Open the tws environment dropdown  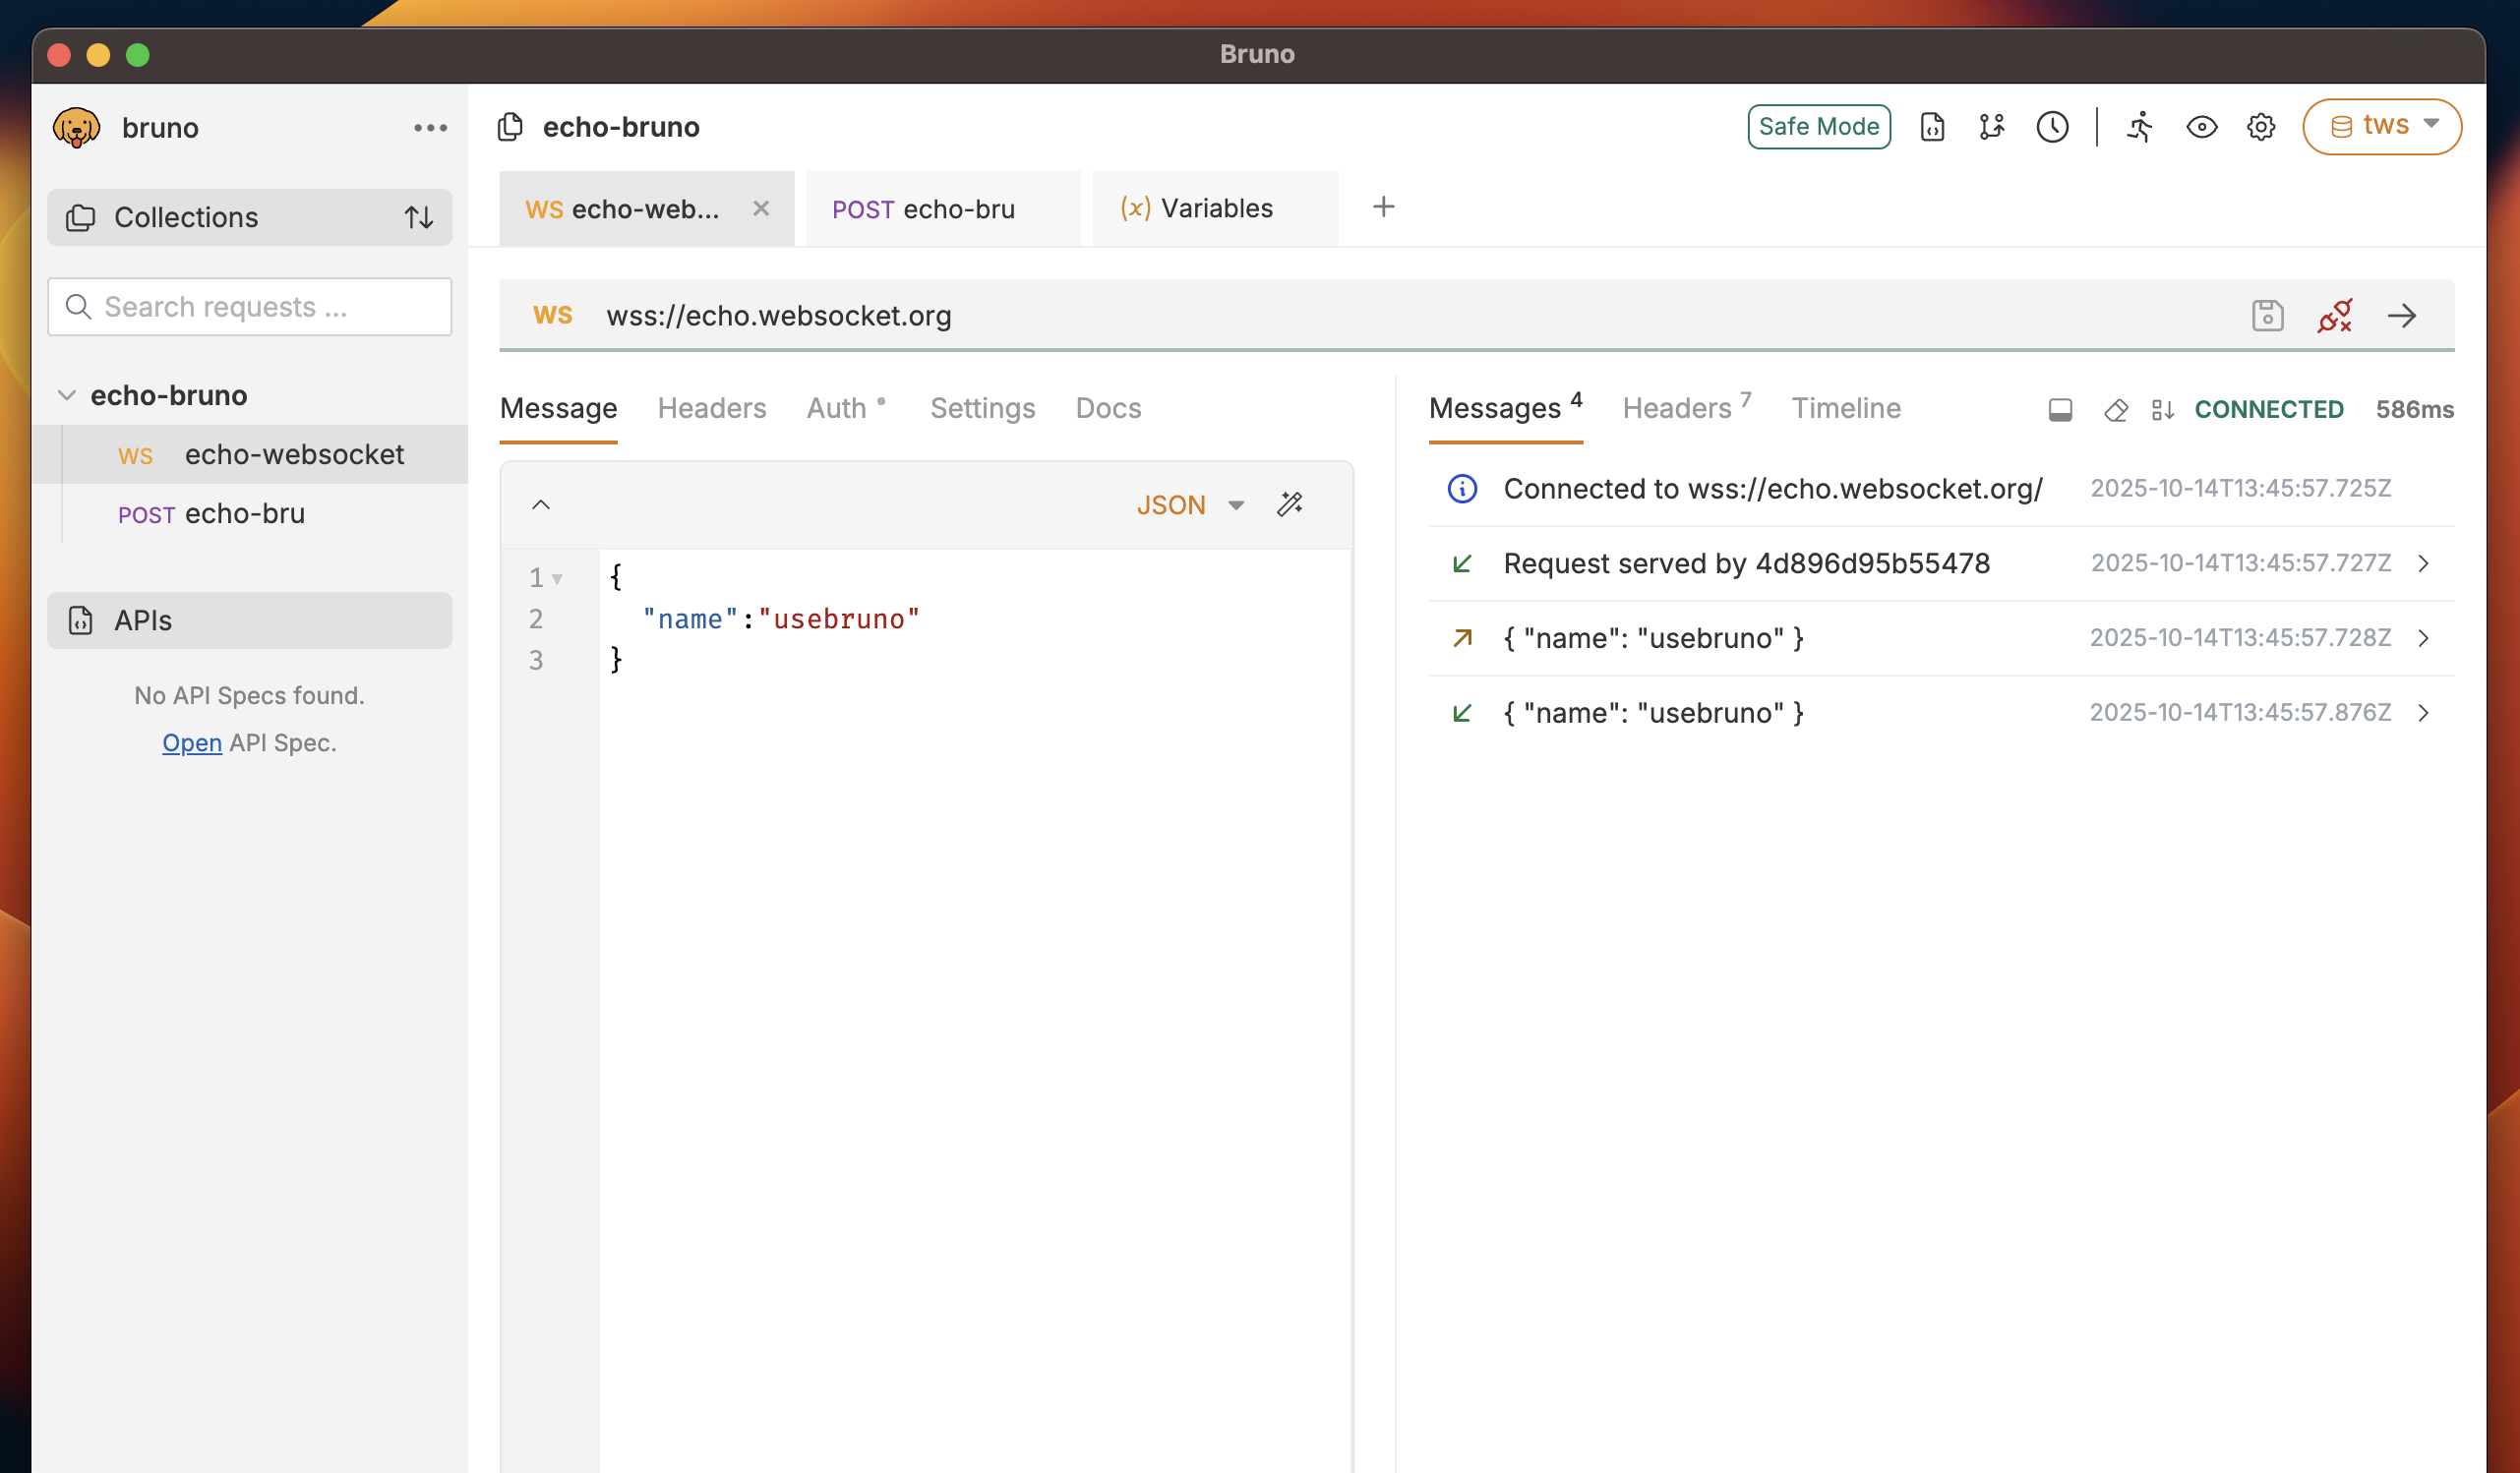2381,126
